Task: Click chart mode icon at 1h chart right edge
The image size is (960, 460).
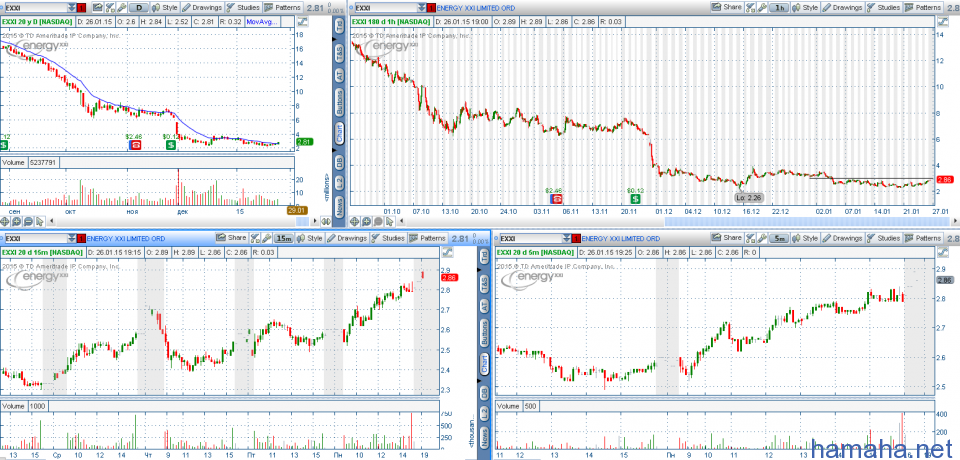Action: [942, 22]
